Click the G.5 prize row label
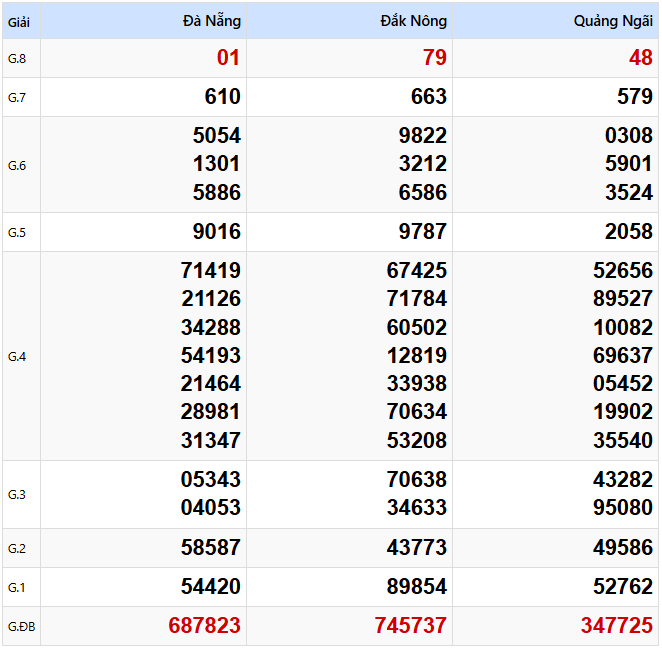Viewport: 662px width, 648px height. point(17,232)
